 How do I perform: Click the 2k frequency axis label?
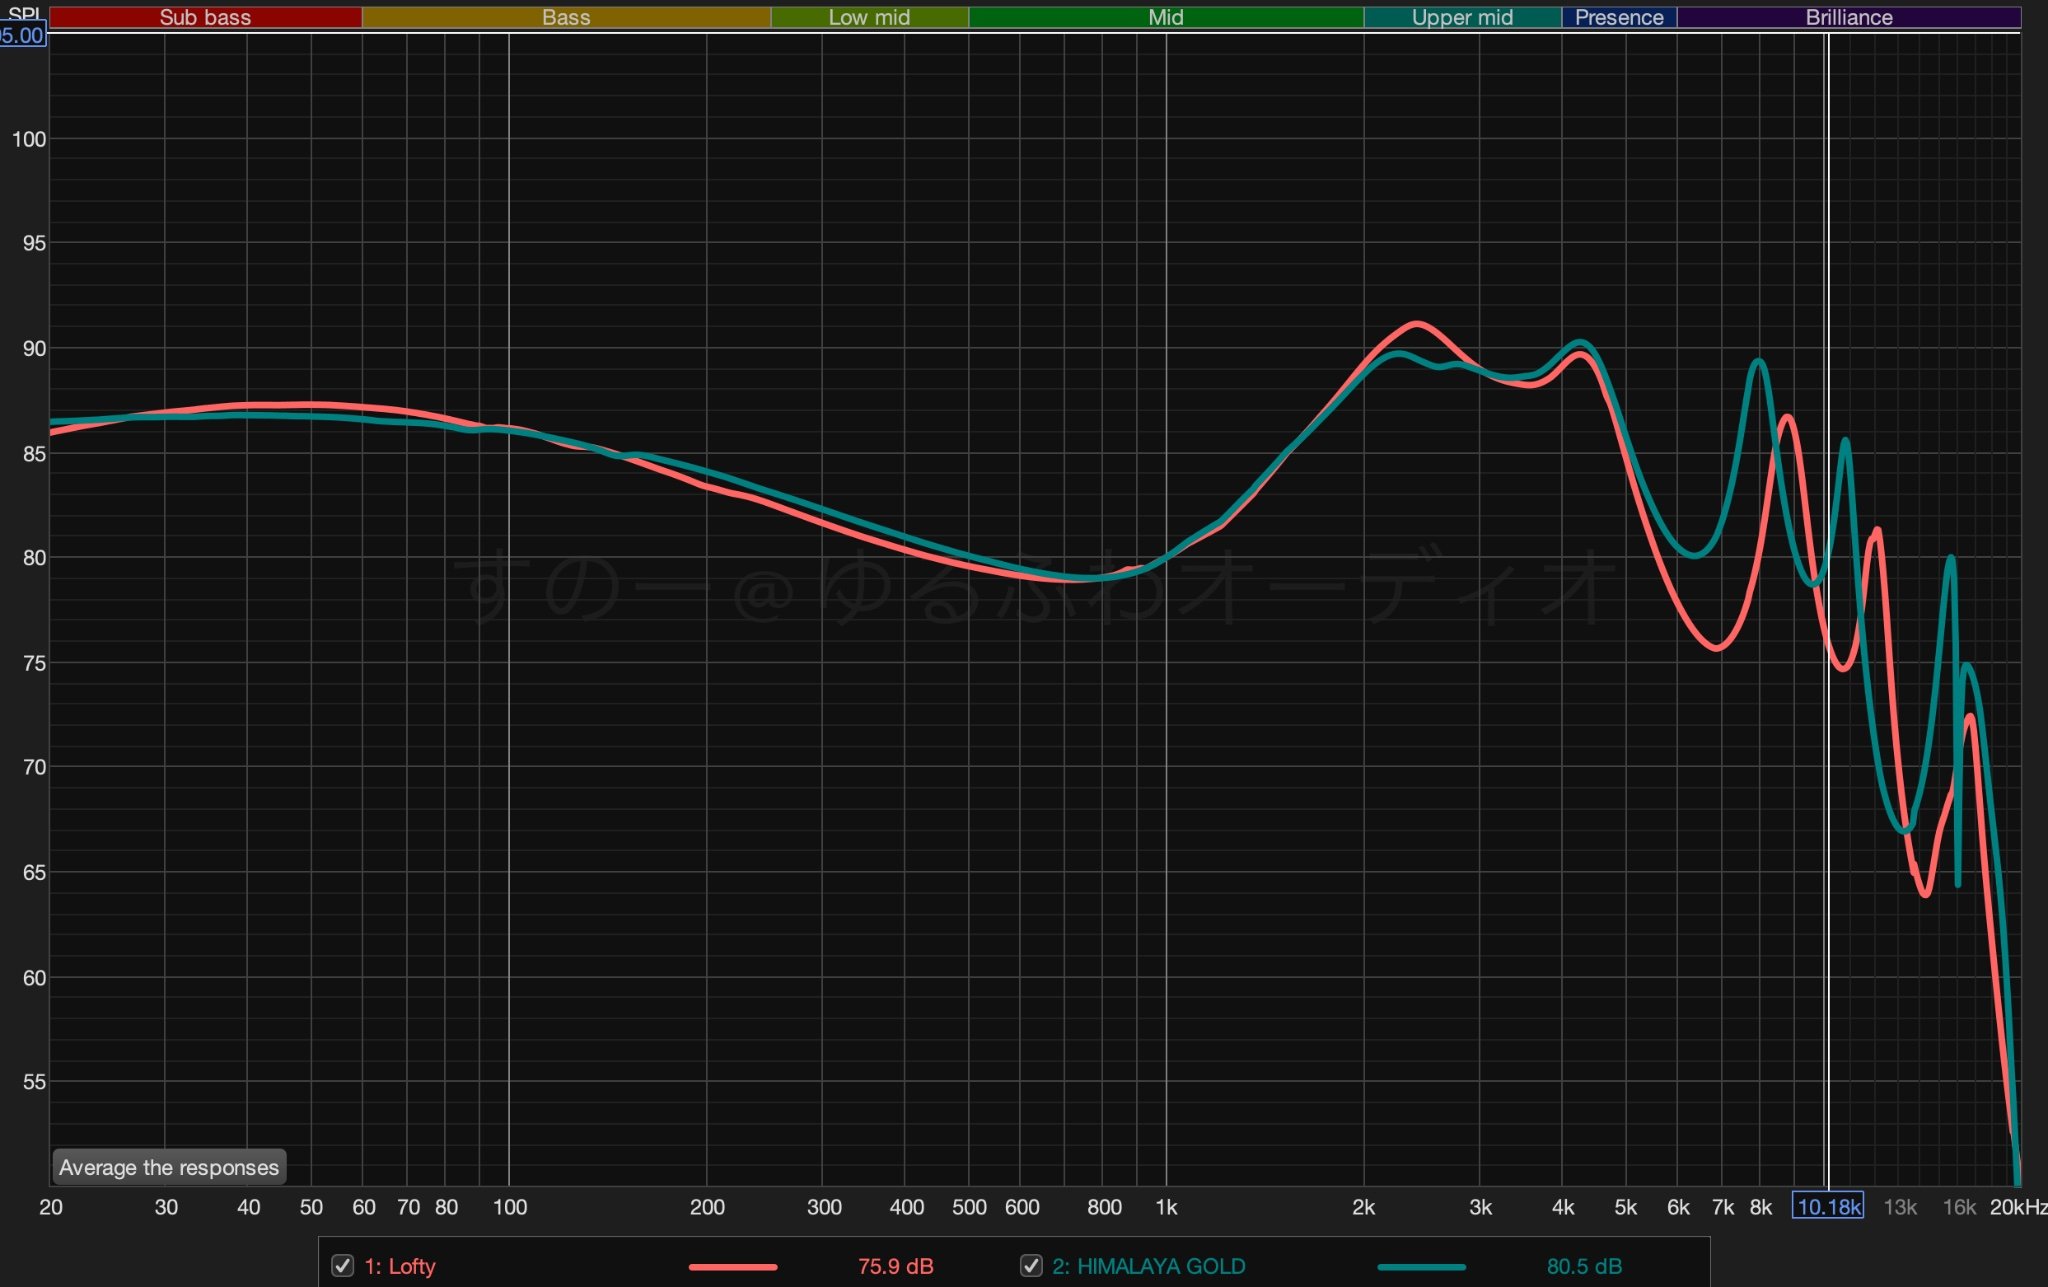(1363, 1207)
